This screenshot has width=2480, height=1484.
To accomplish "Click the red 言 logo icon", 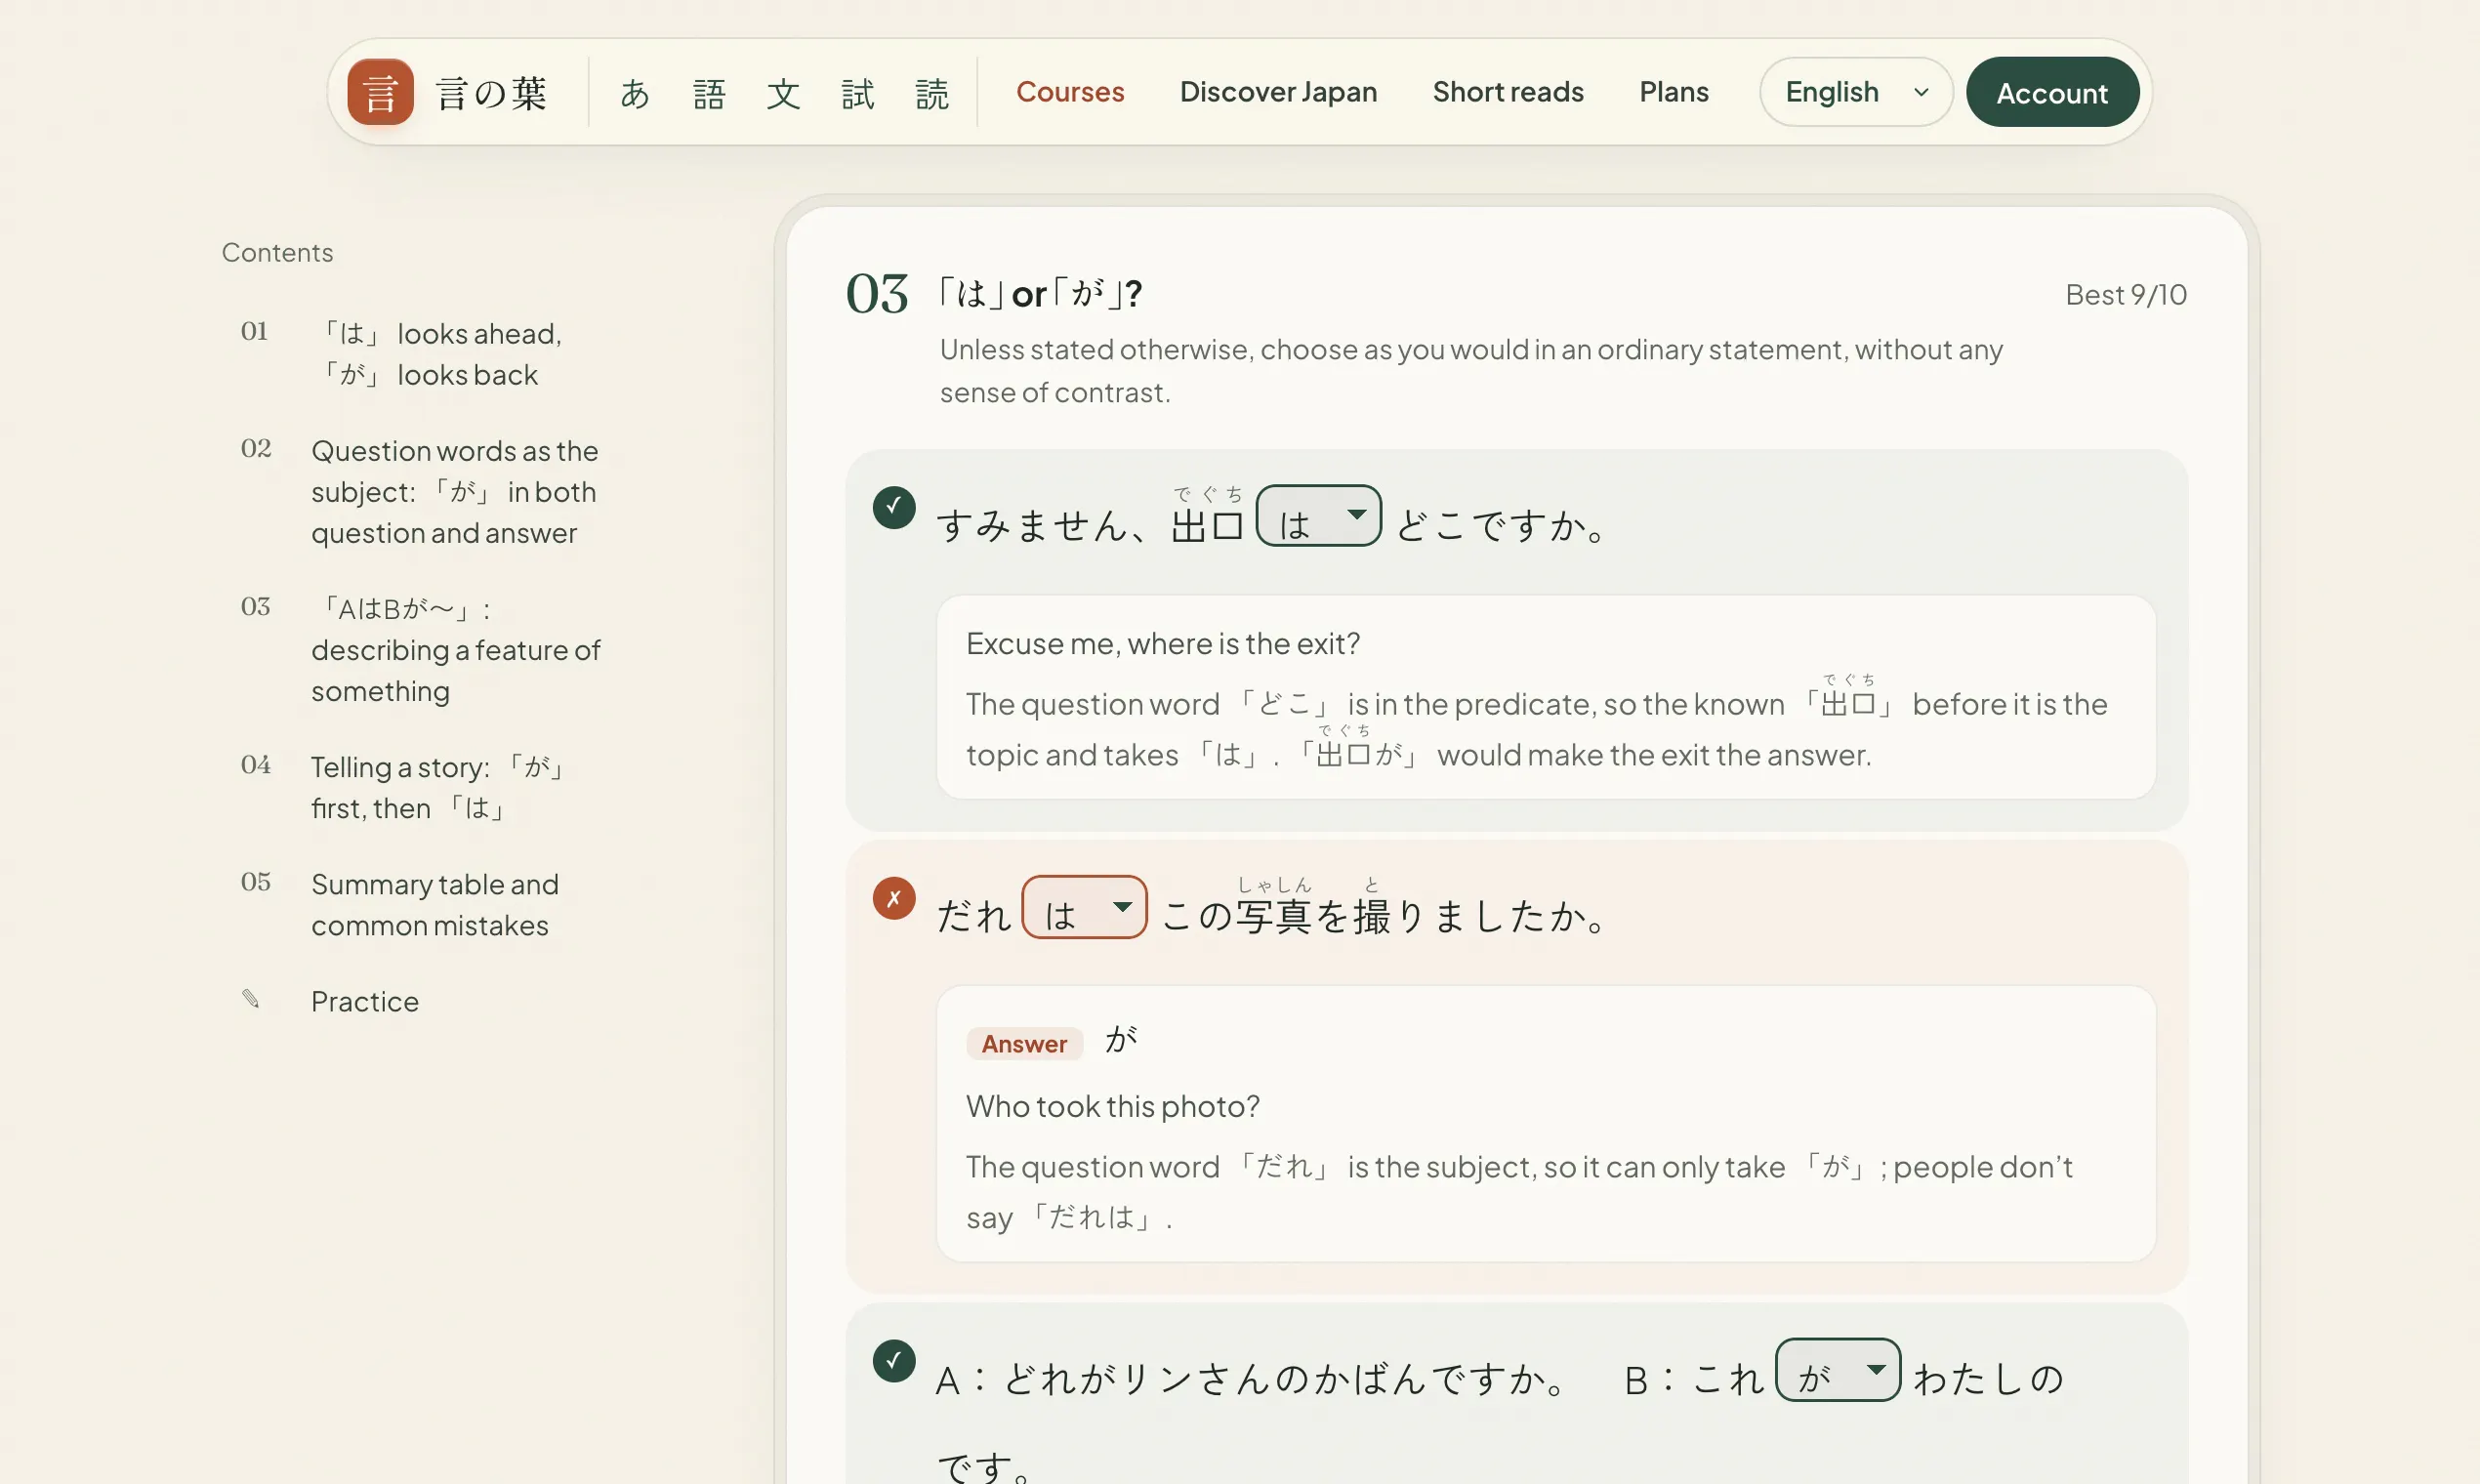I will 380,92.
